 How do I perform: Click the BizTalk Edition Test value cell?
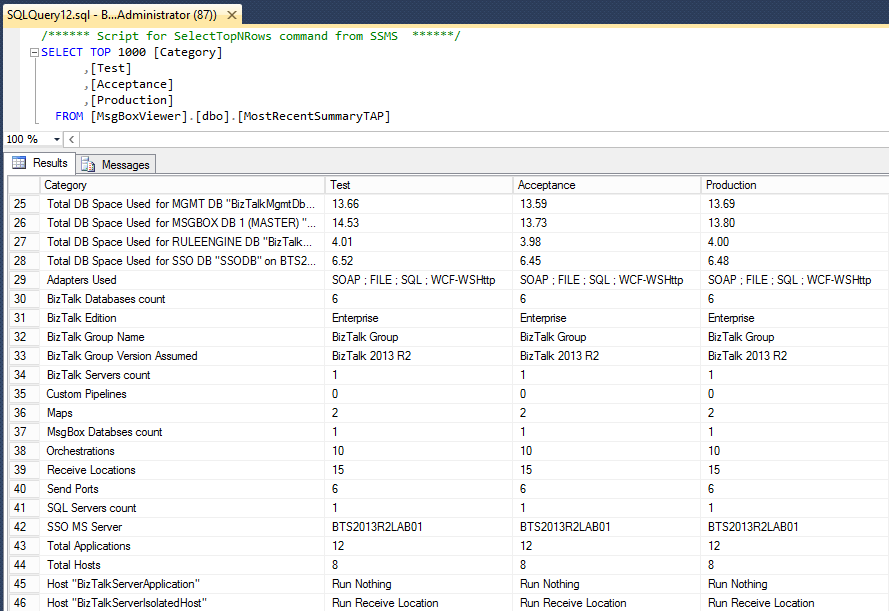click(x=419, y=318)
